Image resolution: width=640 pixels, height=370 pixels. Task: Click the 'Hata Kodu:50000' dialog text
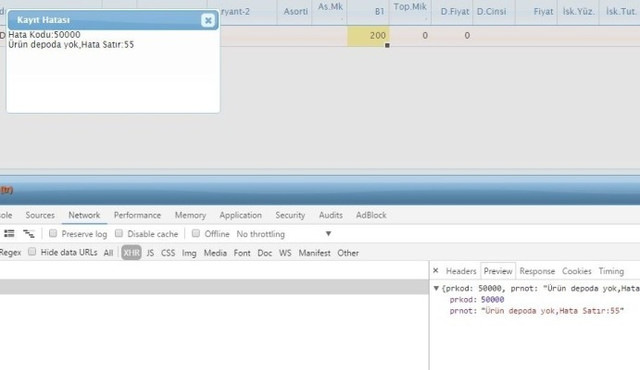(44, 35)
